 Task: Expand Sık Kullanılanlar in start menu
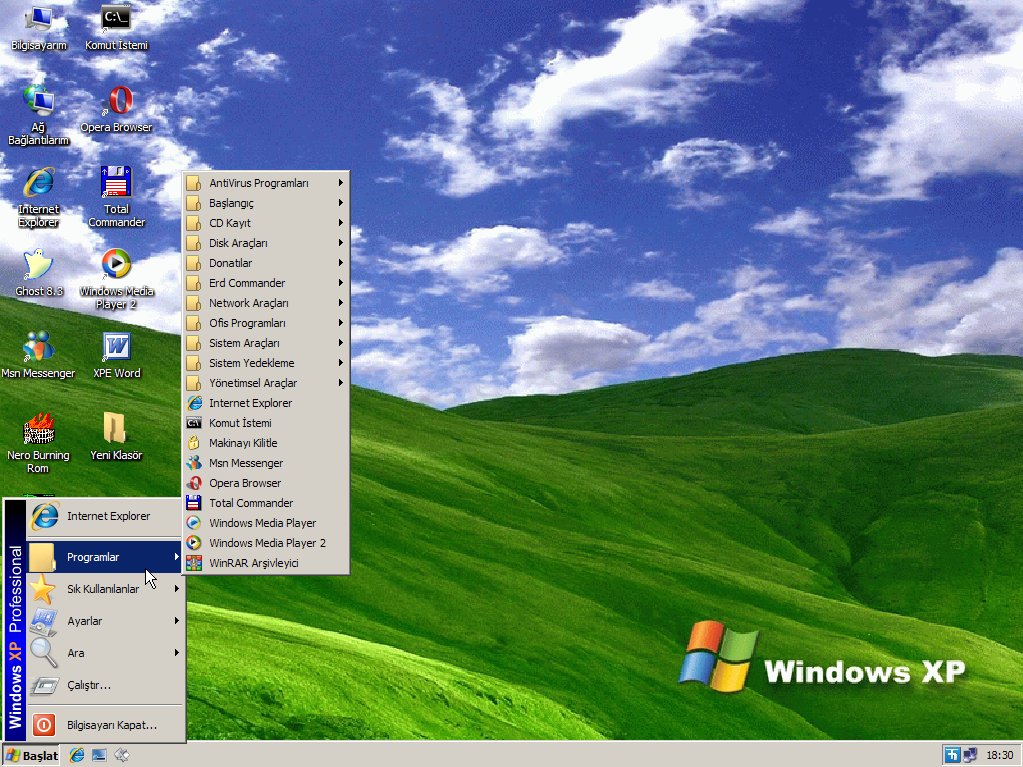(105, 589)
